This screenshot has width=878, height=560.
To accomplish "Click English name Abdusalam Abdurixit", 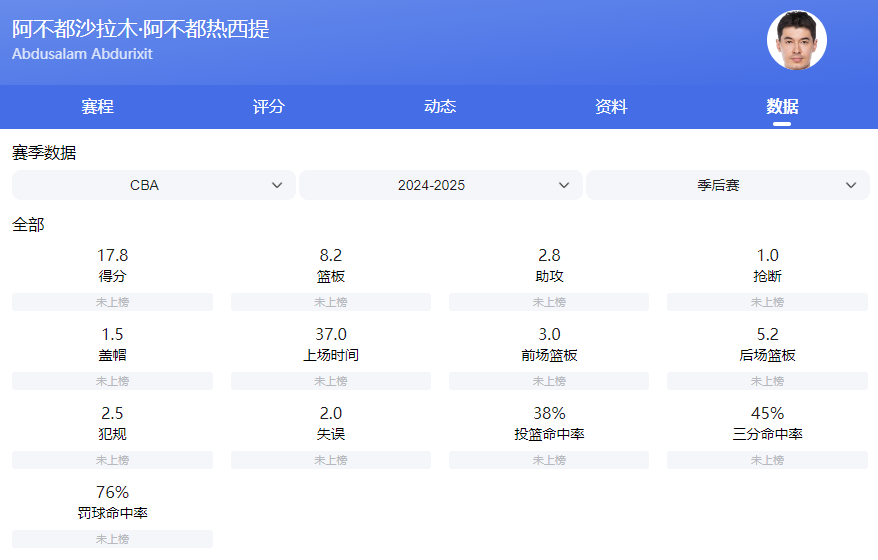I will [x=82, y=54].
